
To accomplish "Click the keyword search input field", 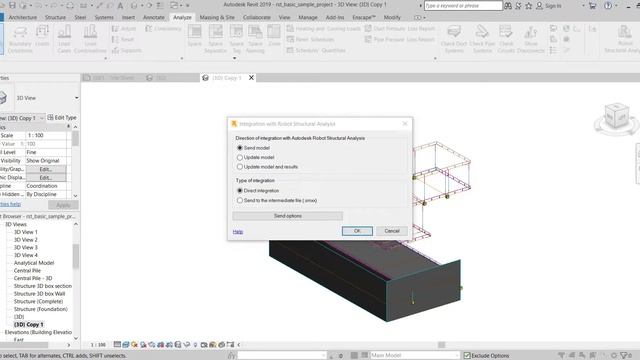I will (x=463, y=6).
